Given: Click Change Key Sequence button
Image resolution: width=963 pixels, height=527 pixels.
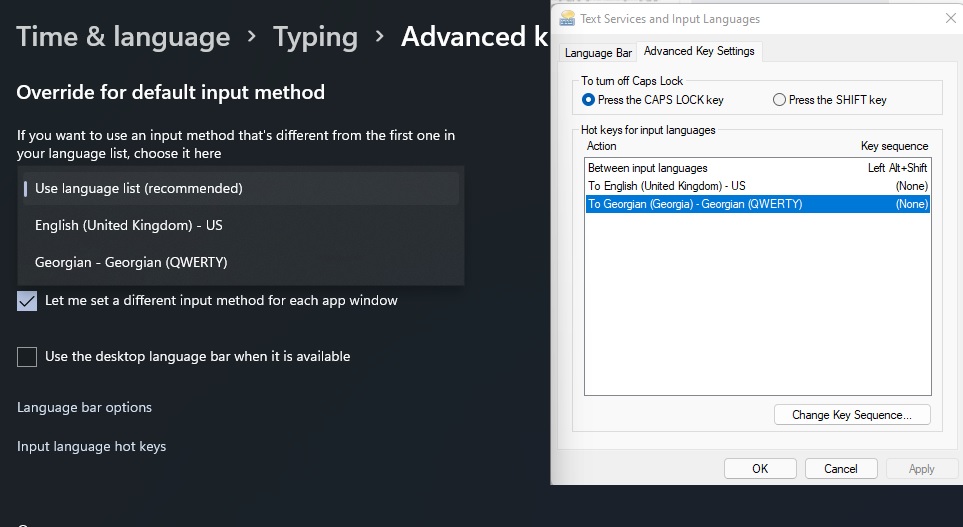Looking at the screenshot, I should point(852,415).
